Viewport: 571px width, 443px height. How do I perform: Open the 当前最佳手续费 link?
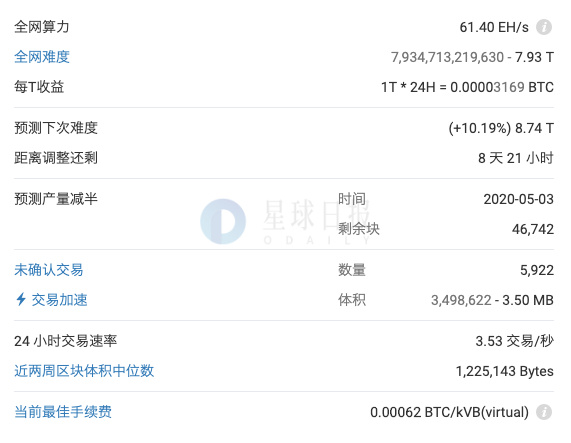pos(63,412)
